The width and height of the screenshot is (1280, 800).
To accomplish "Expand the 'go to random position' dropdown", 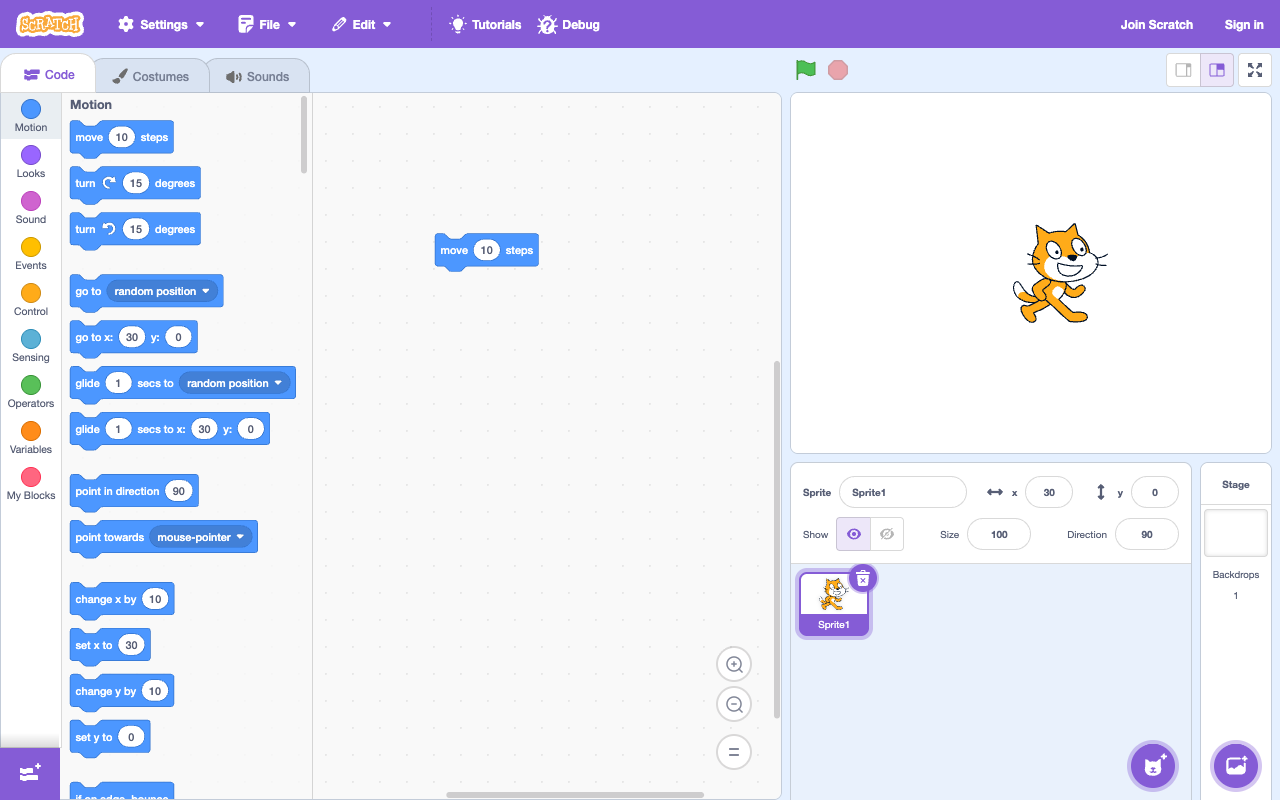I will coord(162,291).
